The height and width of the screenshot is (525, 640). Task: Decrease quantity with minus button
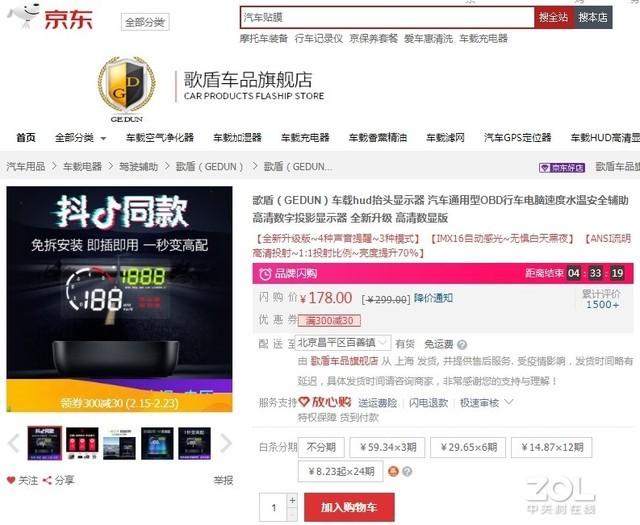click(292, 515)
